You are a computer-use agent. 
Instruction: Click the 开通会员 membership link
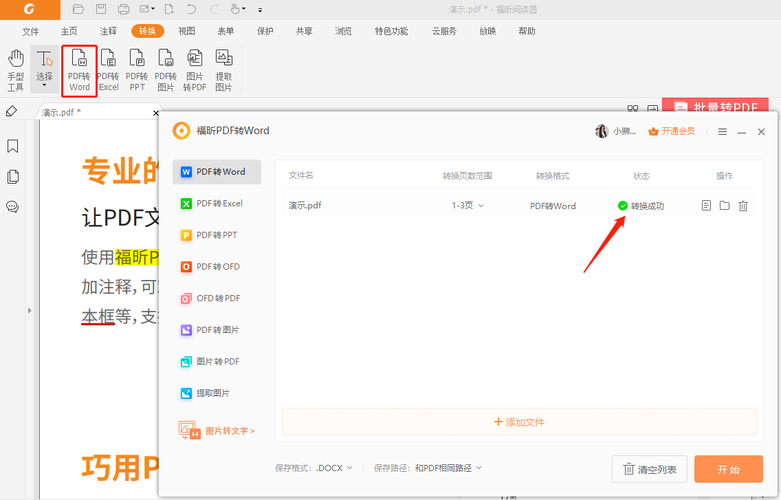point(671,131)
